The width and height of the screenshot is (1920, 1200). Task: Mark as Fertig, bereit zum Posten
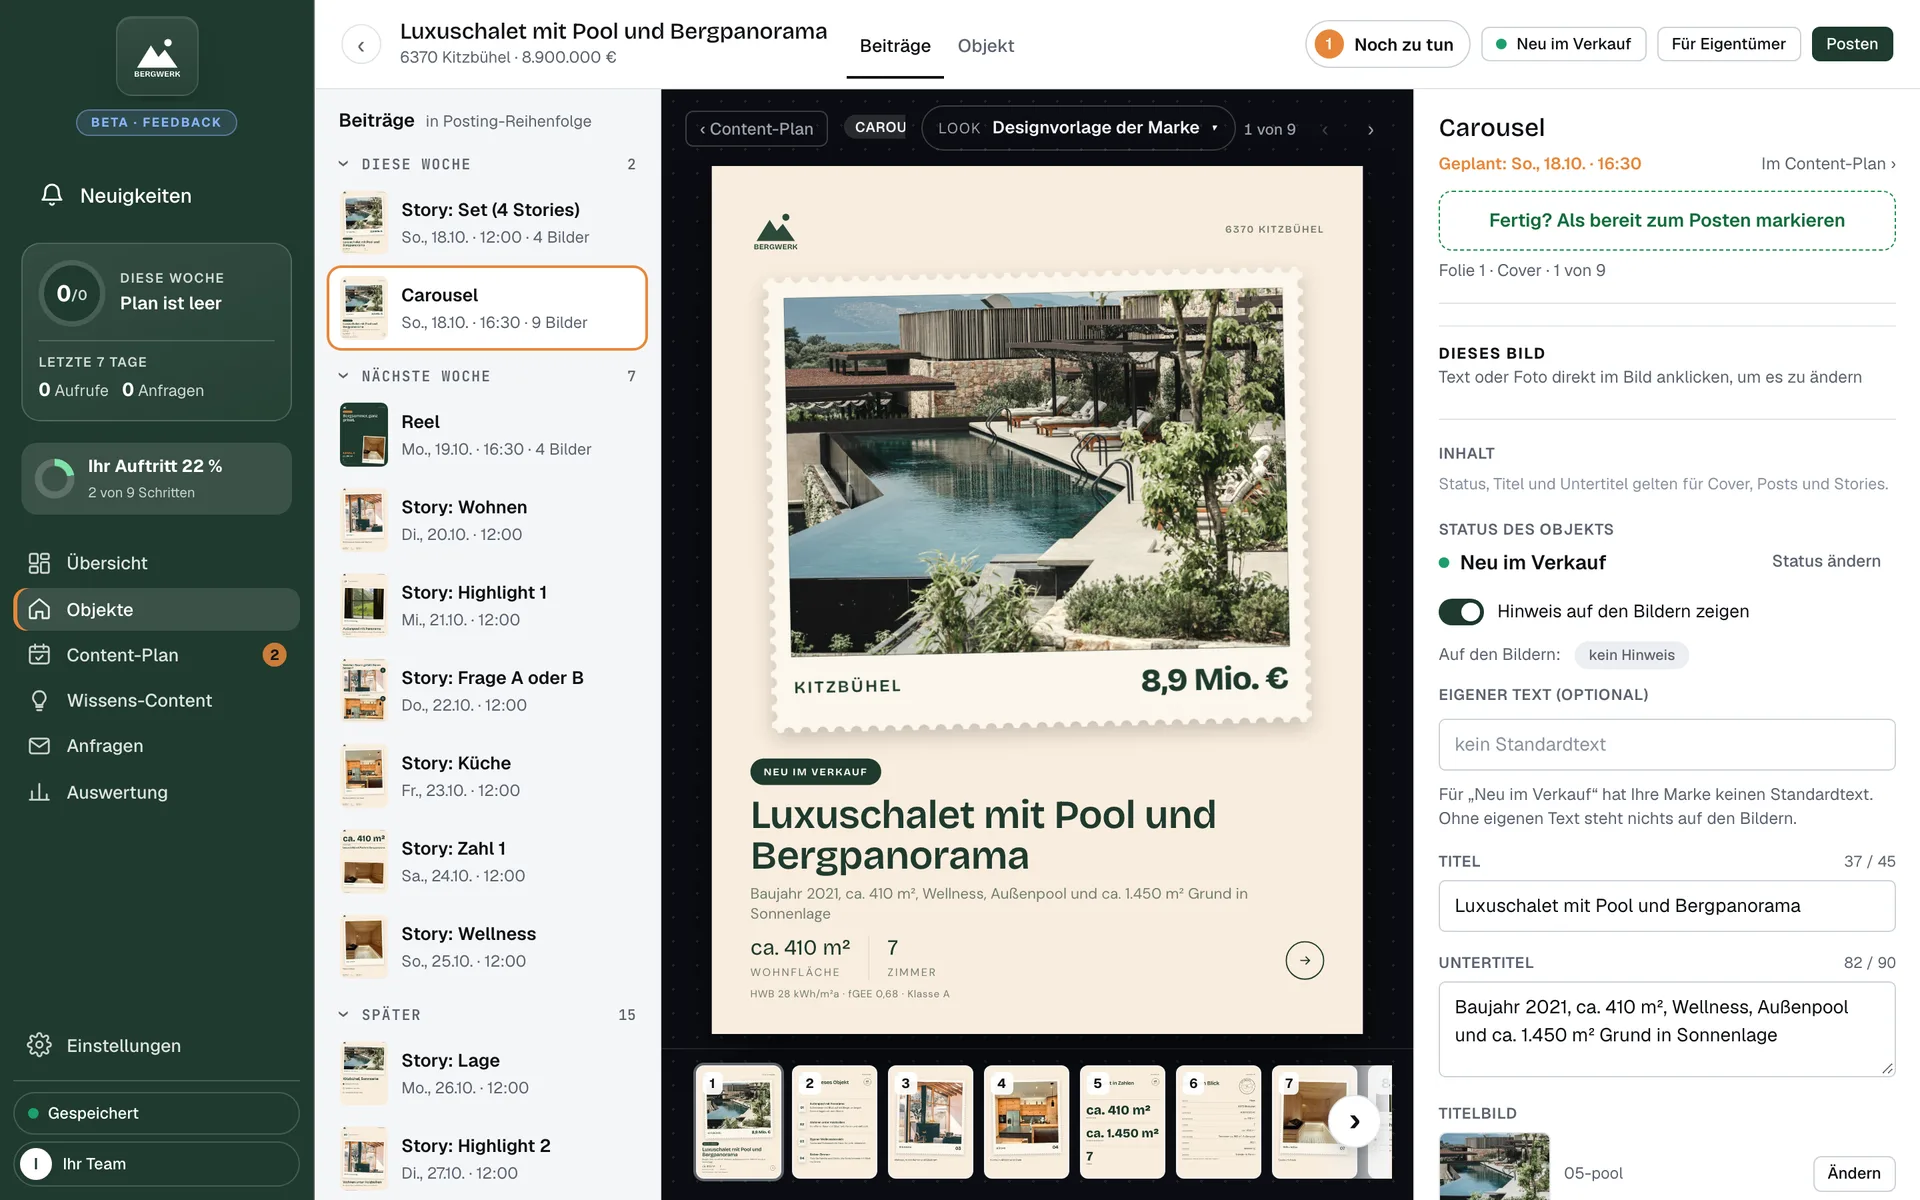(1666, 220)
